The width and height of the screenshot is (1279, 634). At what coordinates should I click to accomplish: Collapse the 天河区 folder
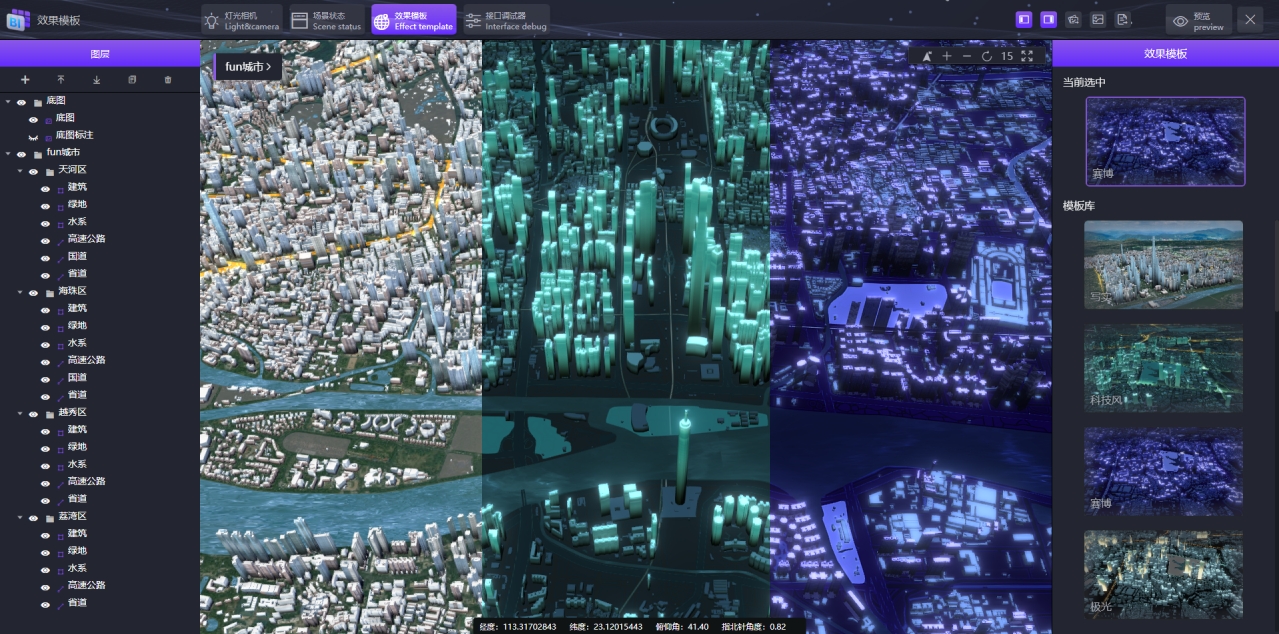[x=20, y=171]
